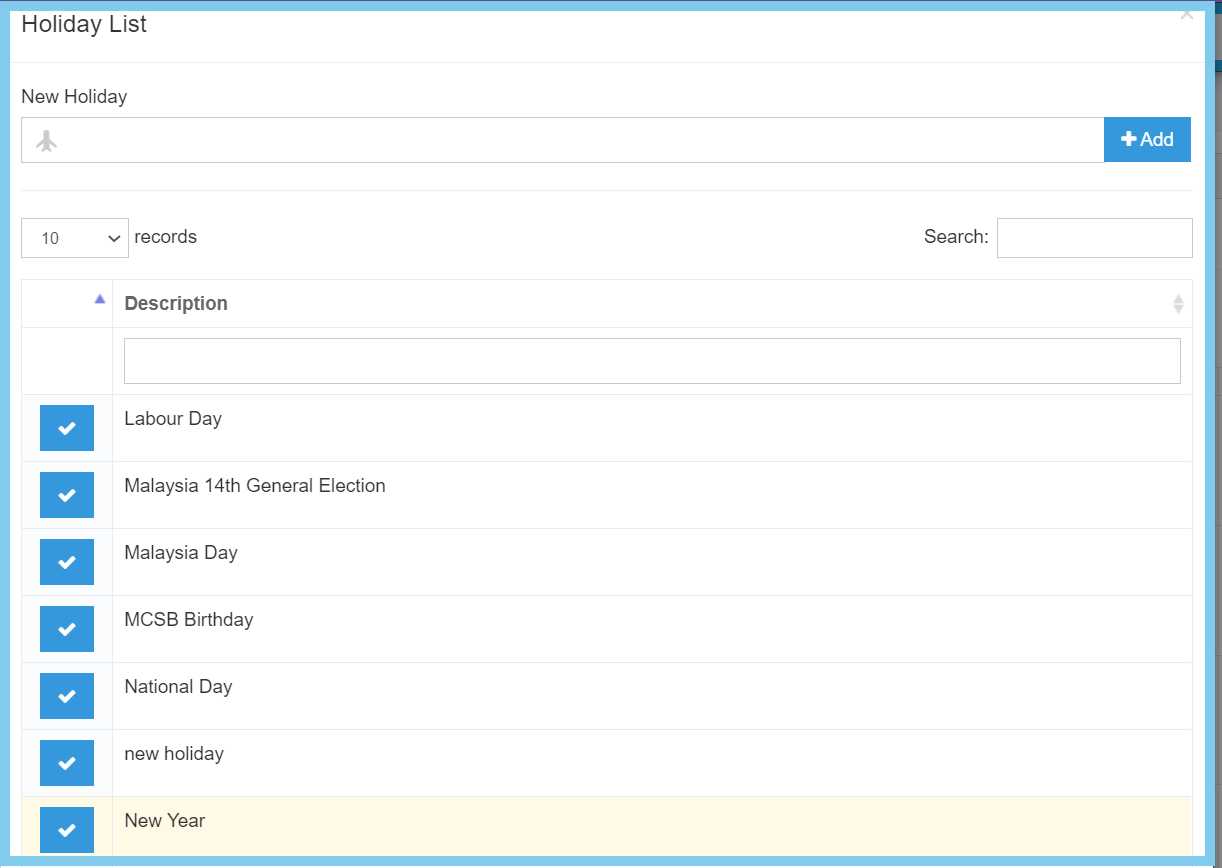Click the National Day checkmark icon
Image resolution: width=1222 pixels, height=868 pixels.
[x=67, y=696]
